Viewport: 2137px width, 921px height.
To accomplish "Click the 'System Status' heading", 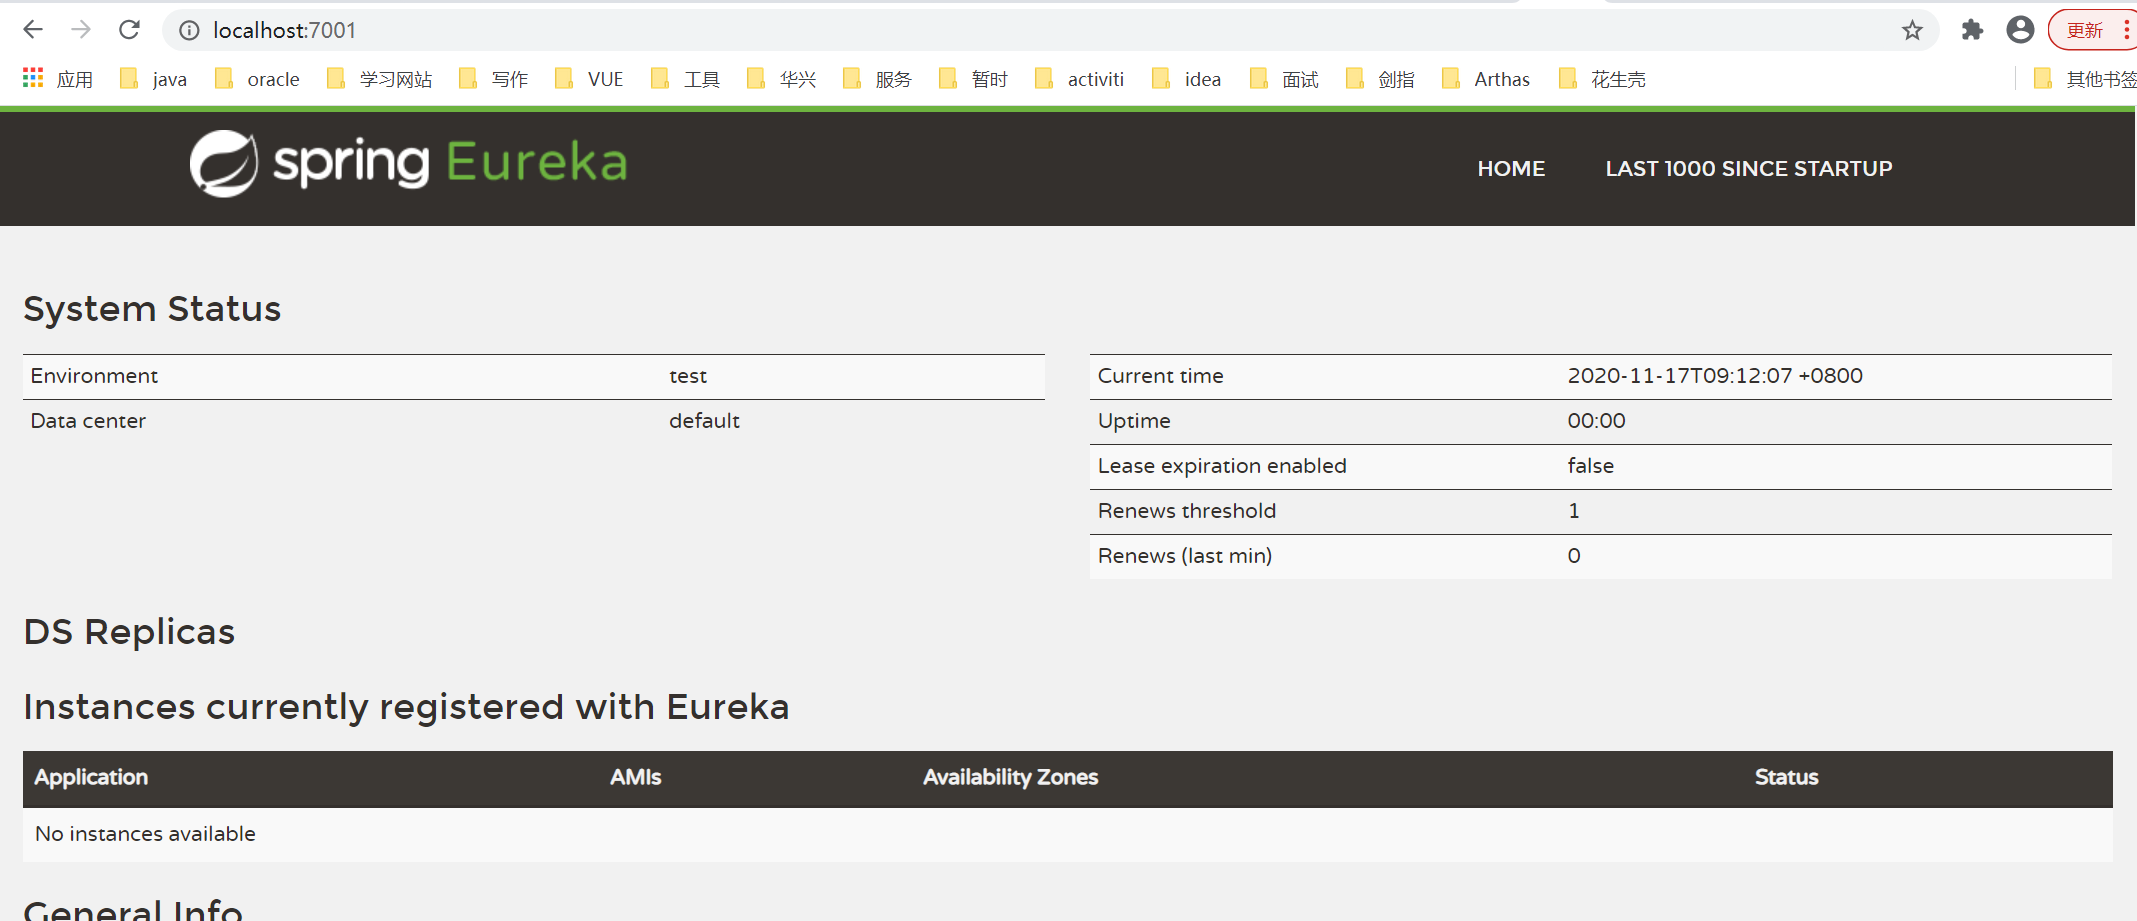I will click(152, 309).
